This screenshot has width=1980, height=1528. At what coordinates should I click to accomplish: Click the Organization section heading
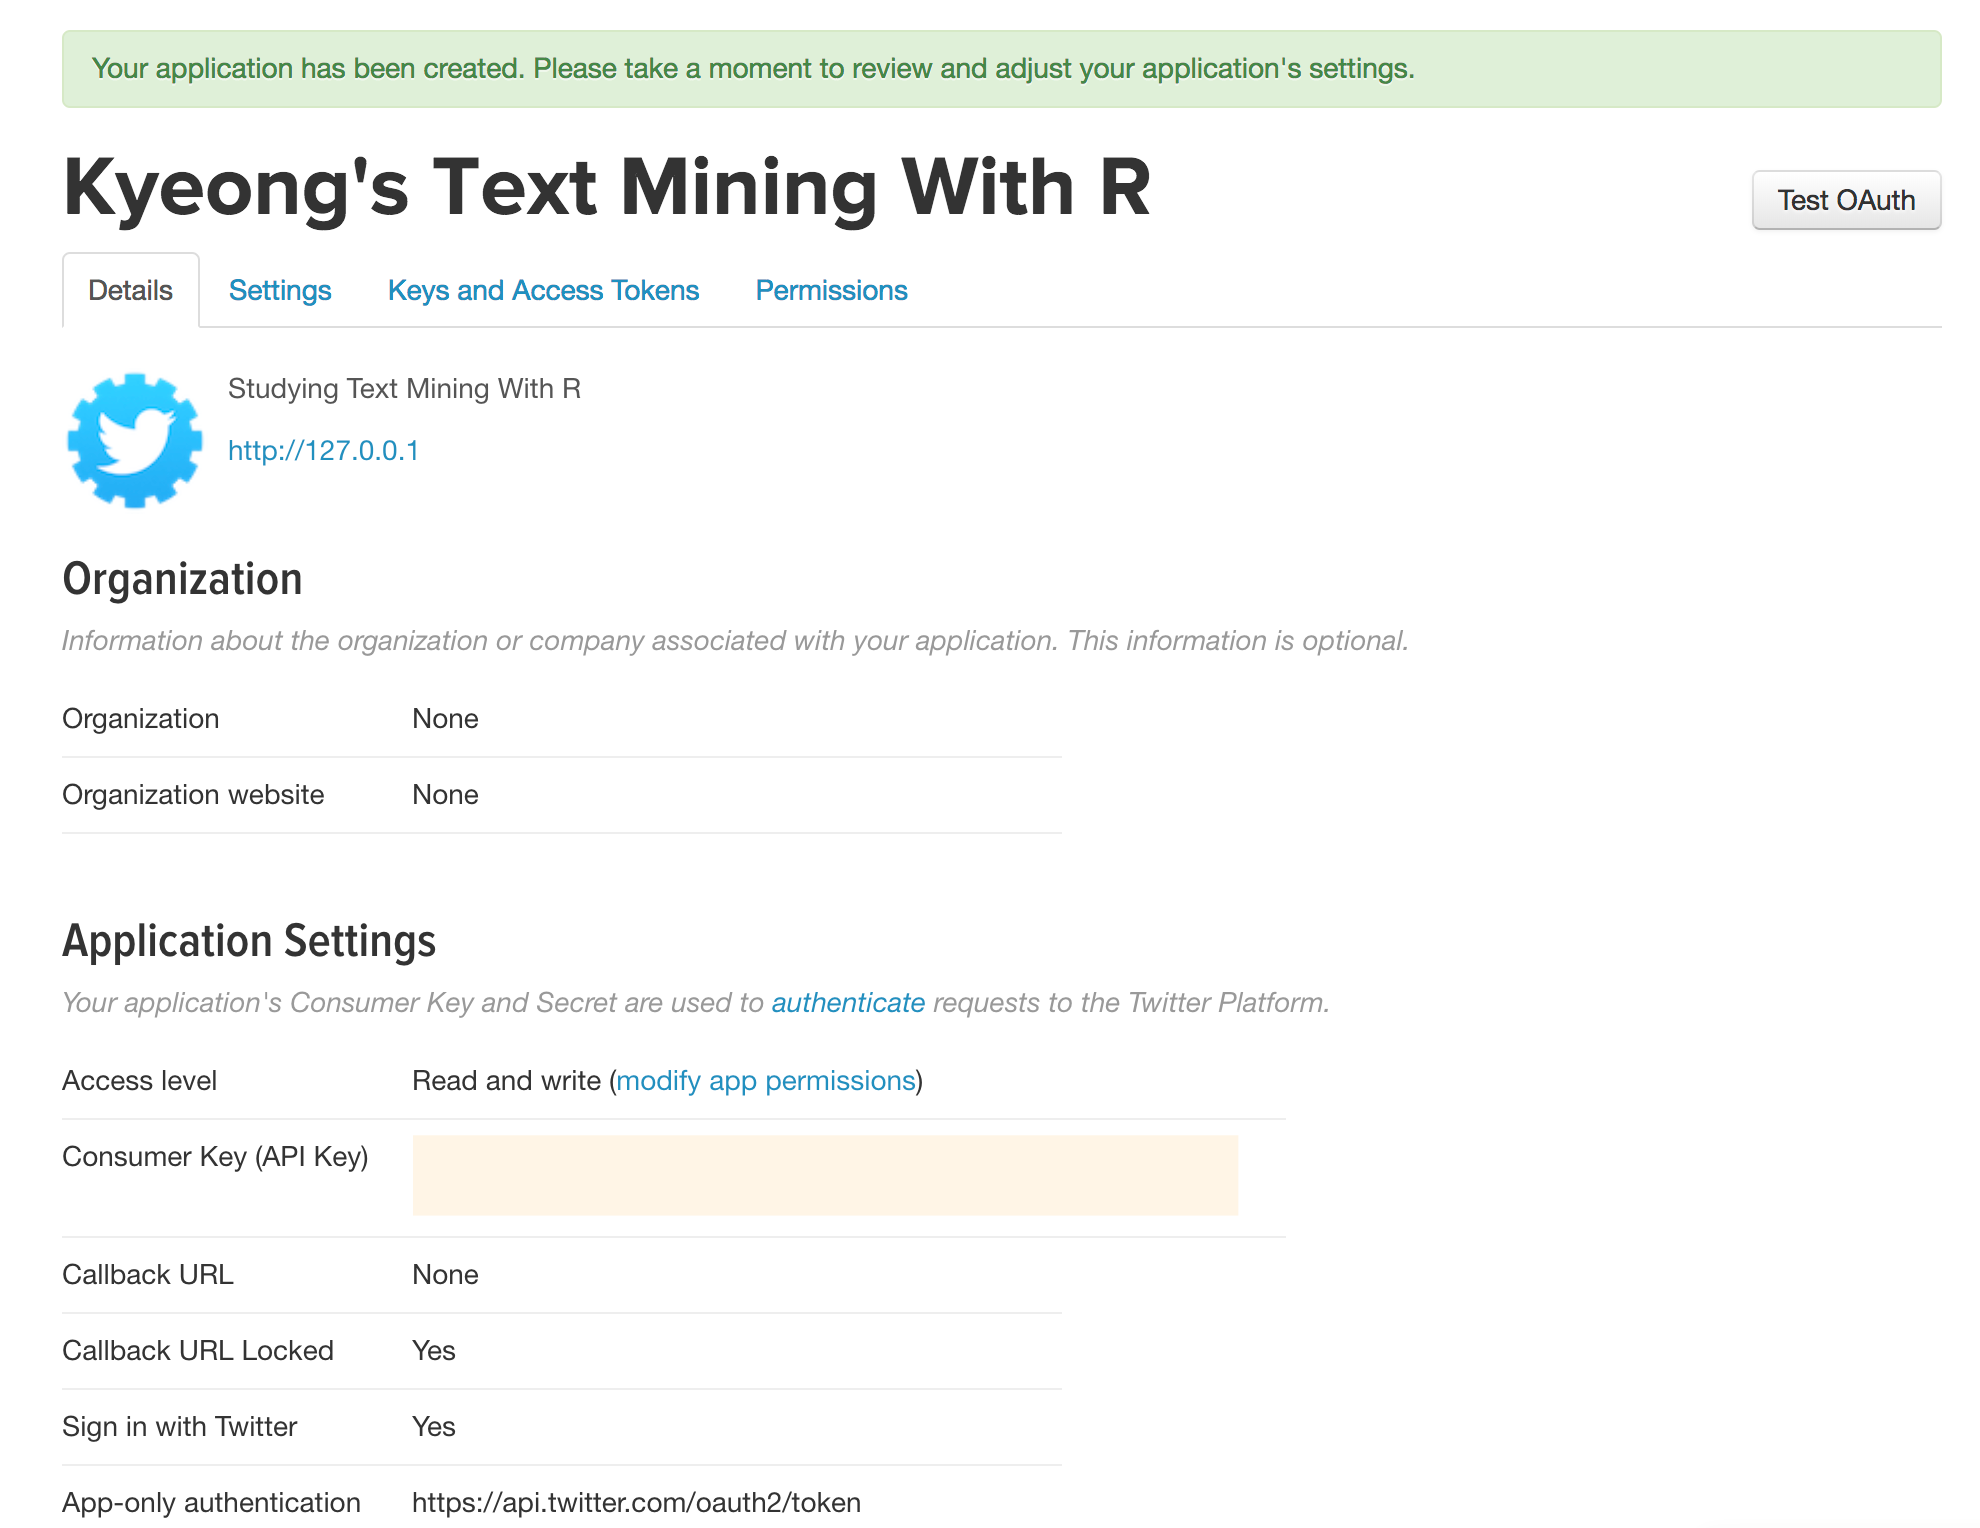182,579
